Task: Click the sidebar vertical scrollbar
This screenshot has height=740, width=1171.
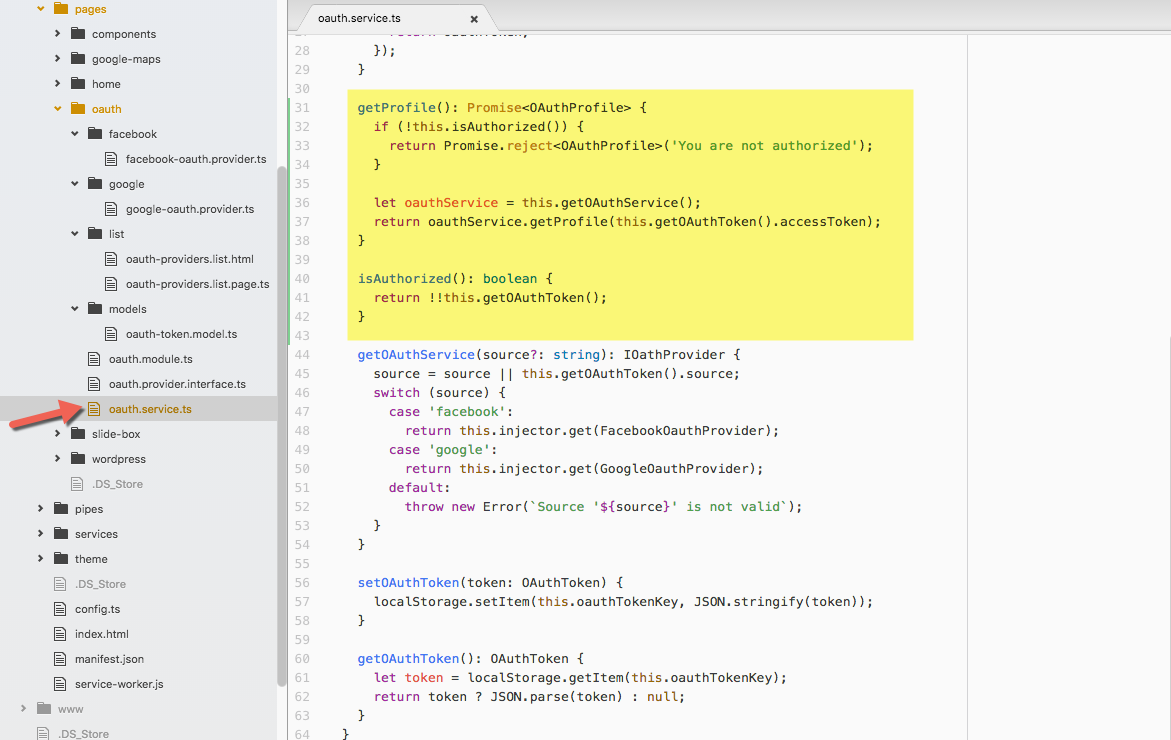Action: click(x=282, y=426)
